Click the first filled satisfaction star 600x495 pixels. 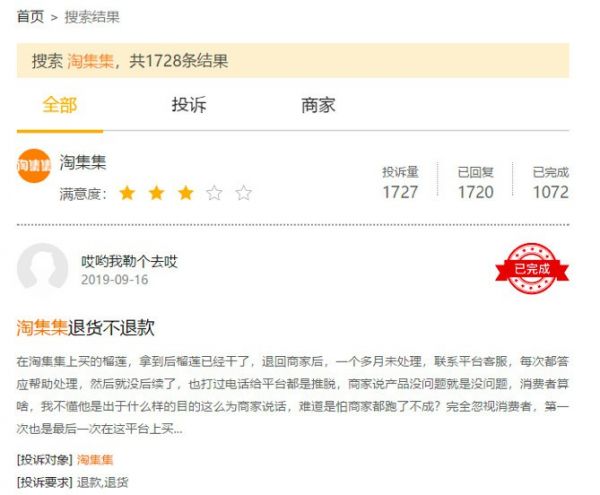pos(127,193)
